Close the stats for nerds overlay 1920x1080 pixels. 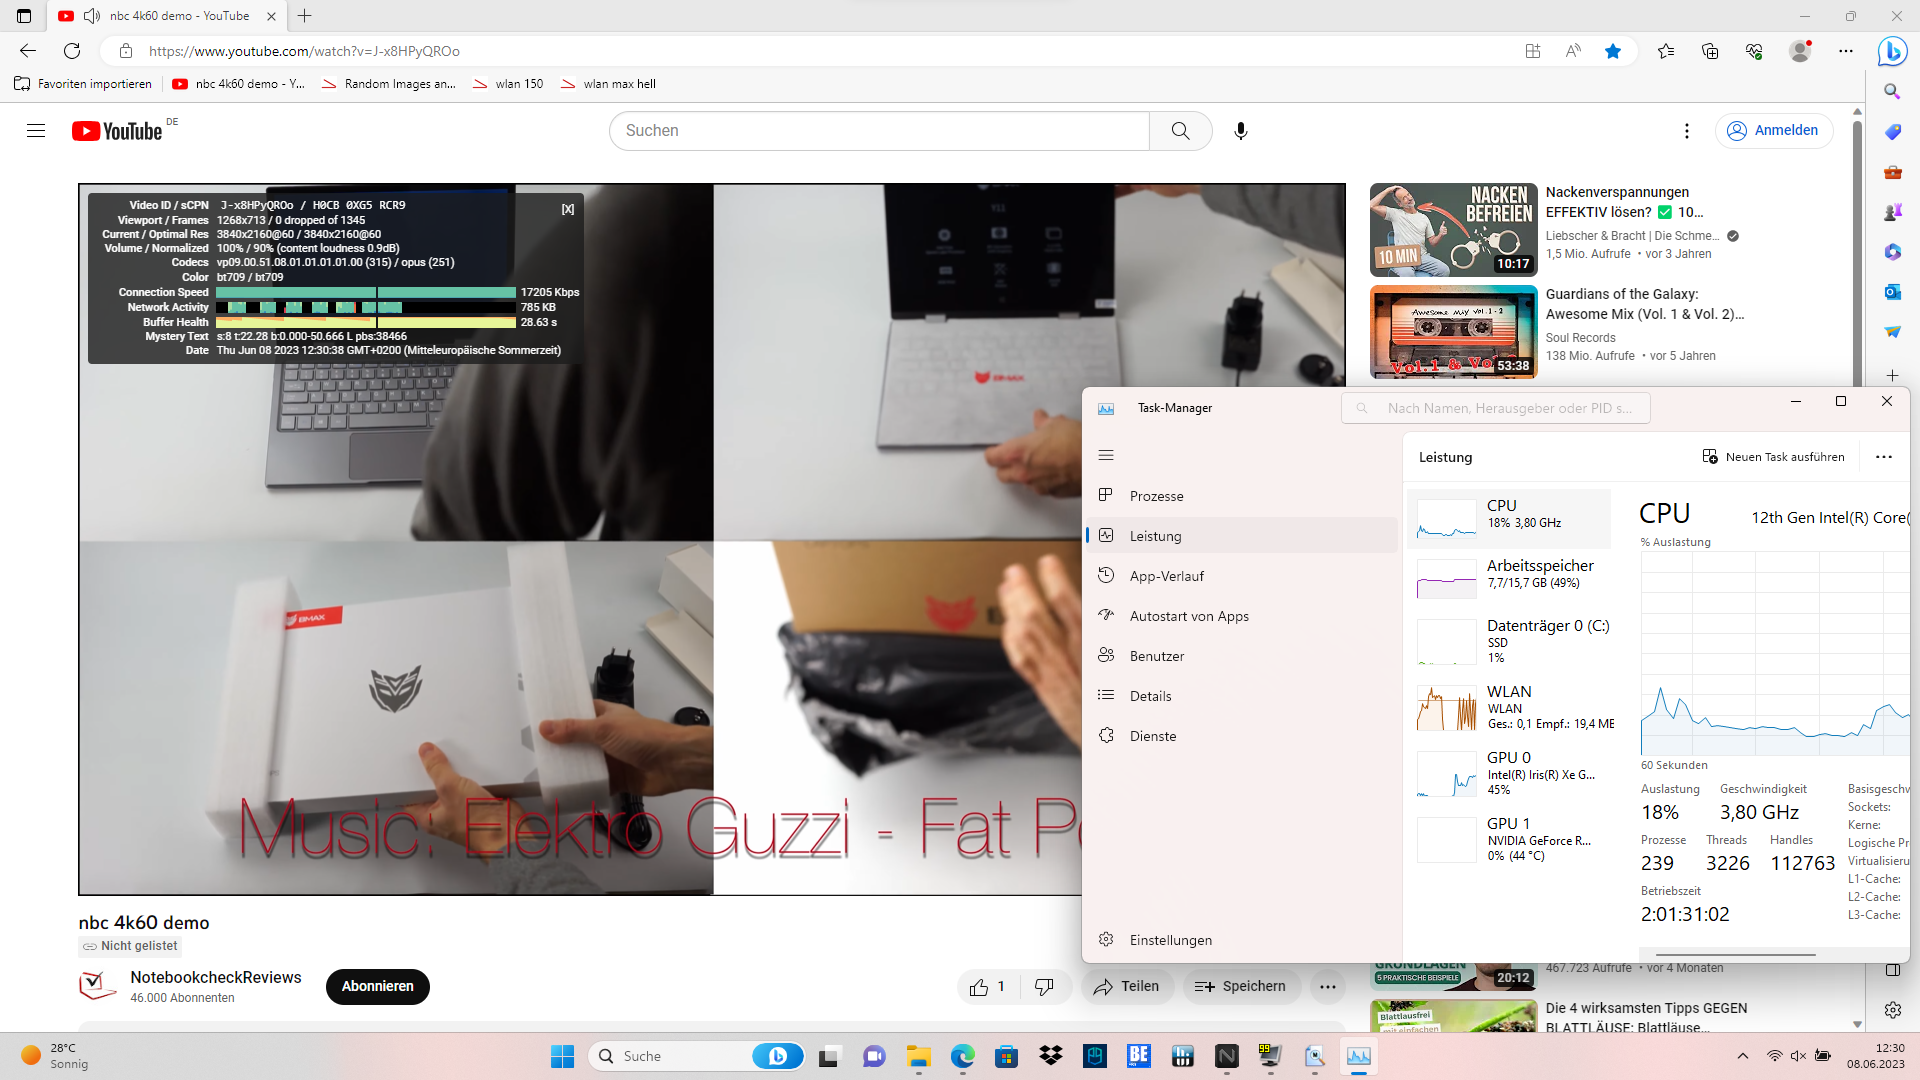click(x=568, y=209)
